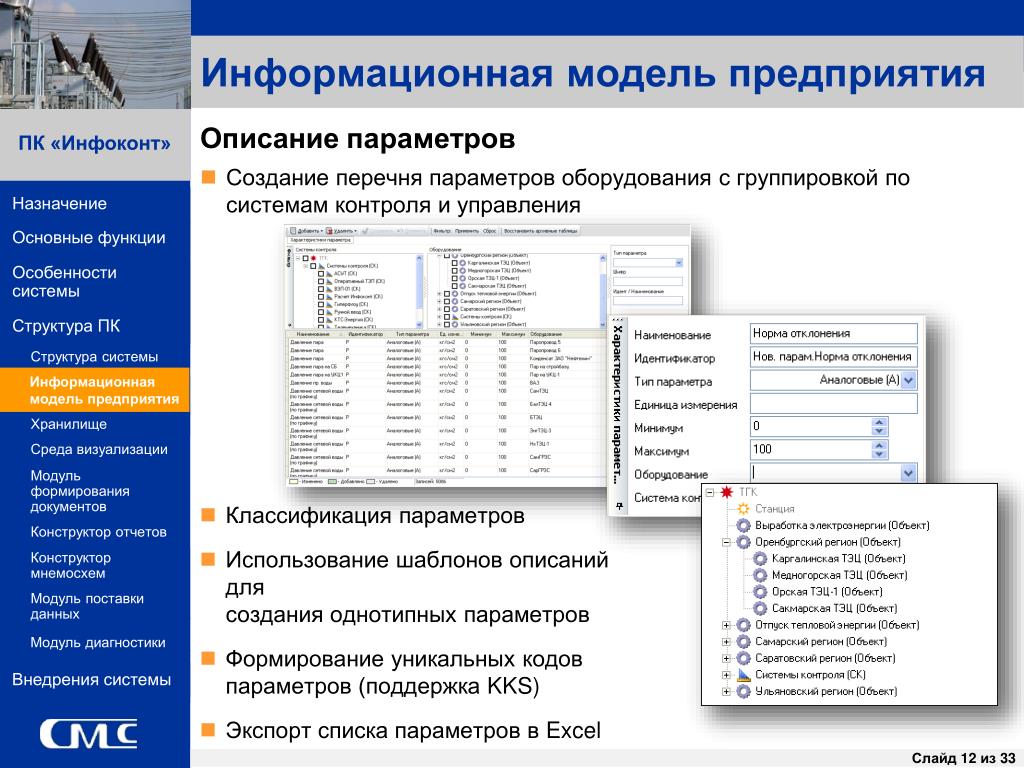
Task: Click gear icon of Отпуск тепловой энергии in dropdown tree
Action: pyautogui.click(x=743, y=625)
